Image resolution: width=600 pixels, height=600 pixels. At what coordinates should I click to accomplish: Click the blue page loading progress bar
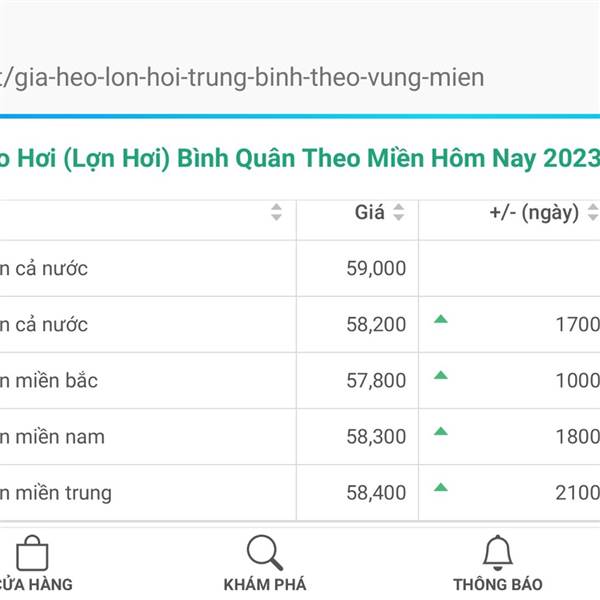(300, 116)
